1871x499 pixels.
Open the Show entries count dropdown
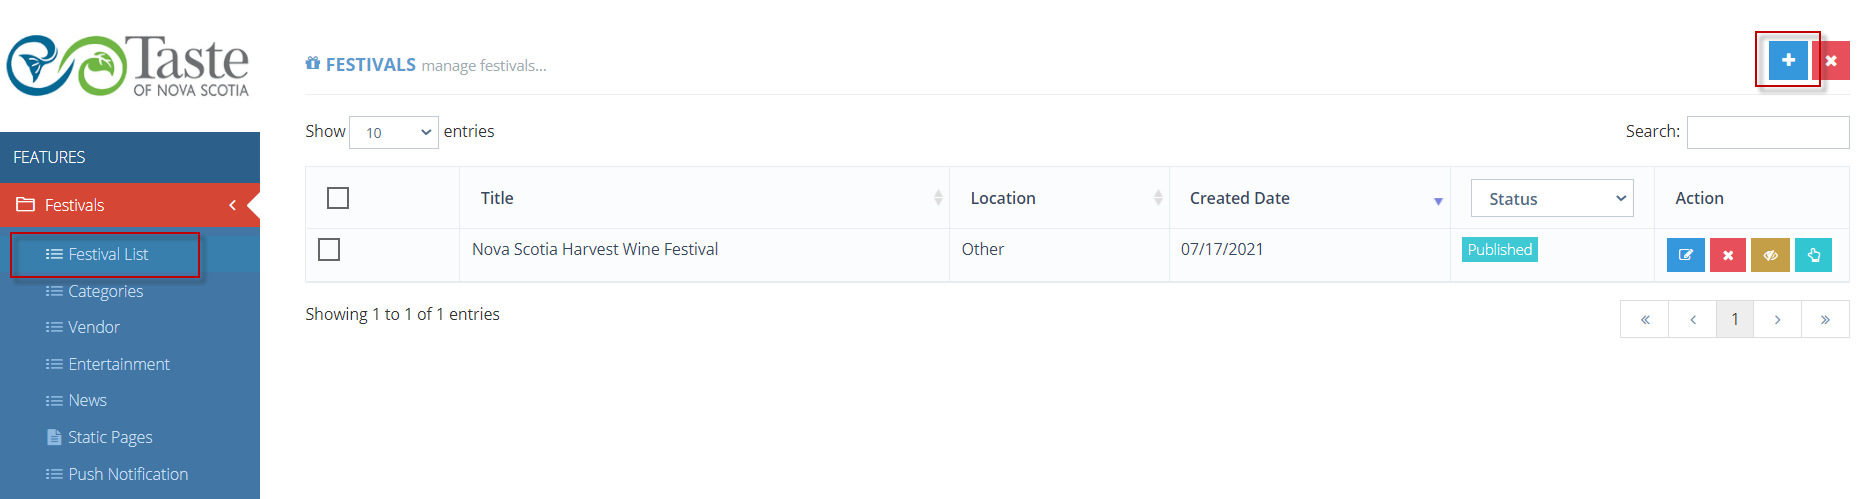[x=394, y=132]
